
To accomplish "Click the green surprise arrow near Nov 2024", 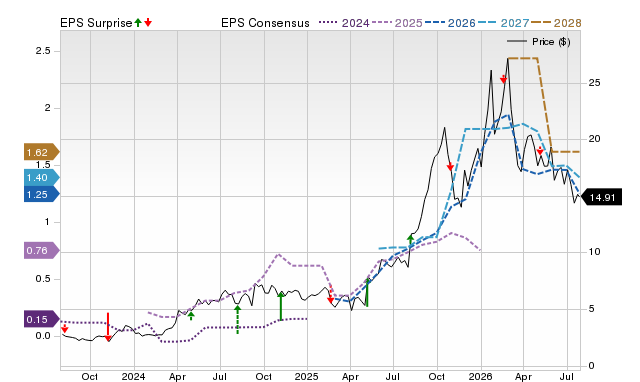I will click(281, 306).
